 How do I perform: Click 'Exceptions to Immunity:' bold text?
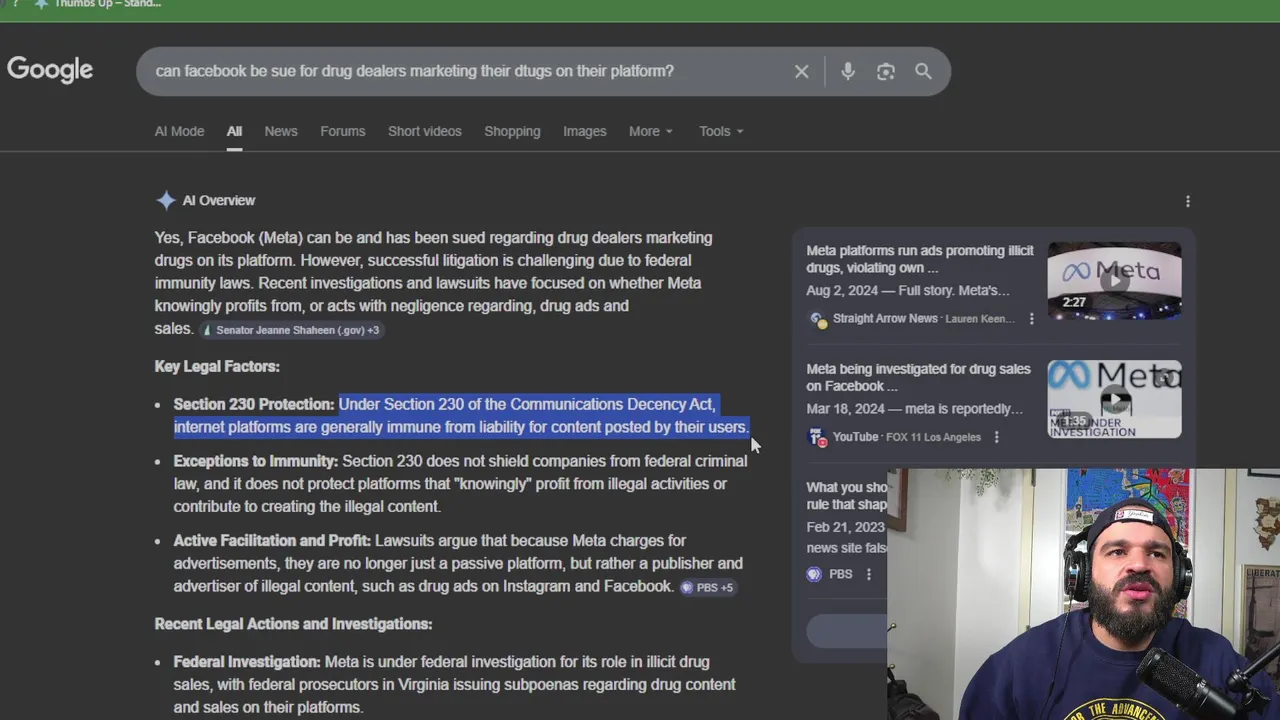[x=256, y=461]
